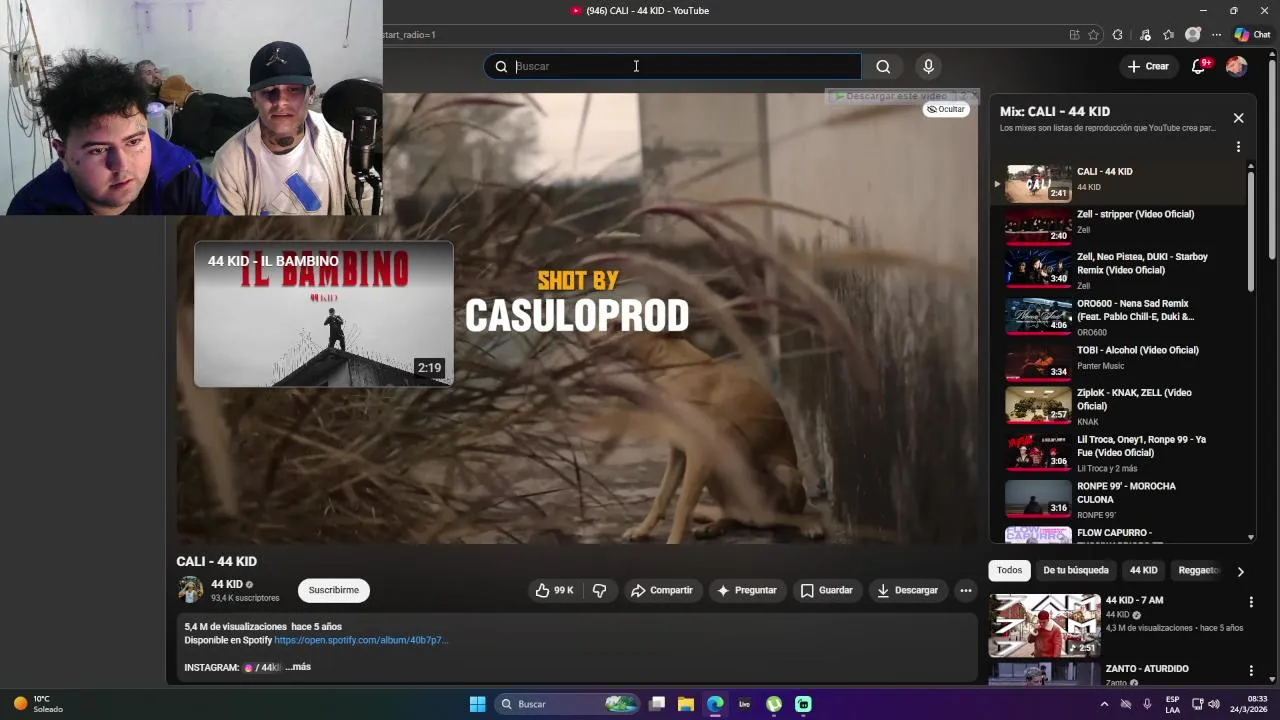Image resolution: width=1280 pixels, height=720 pixels.
Task: Click taskbar microphone tray icon
Action: point(1147,704)
